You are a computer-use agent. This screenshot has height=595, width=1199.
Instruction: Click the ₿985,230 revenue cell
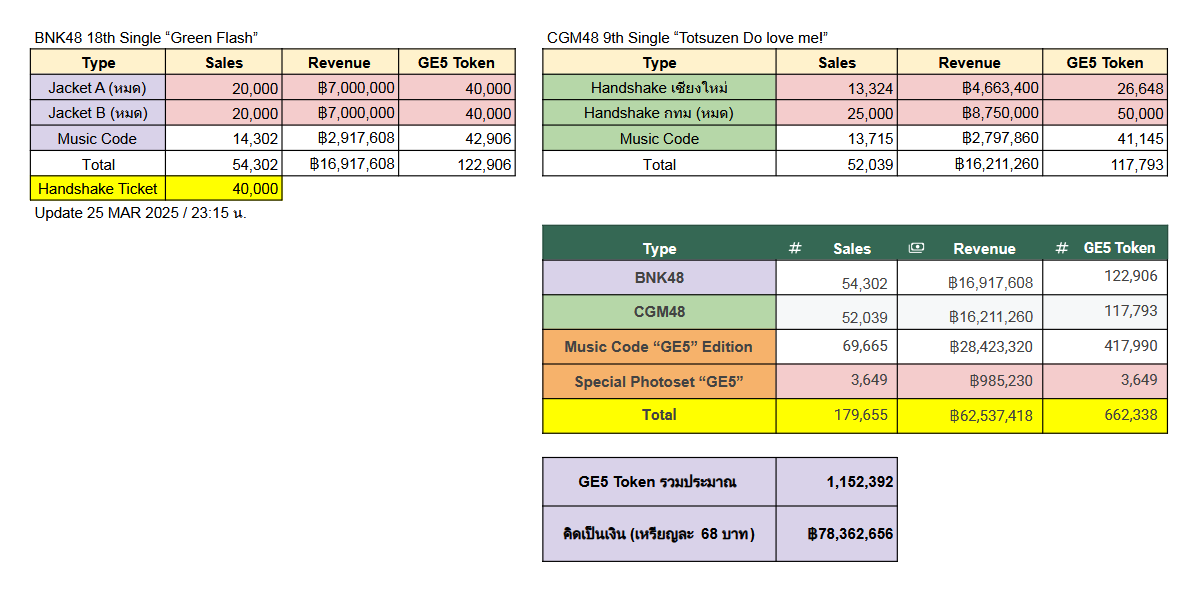[x=970, y=381]
